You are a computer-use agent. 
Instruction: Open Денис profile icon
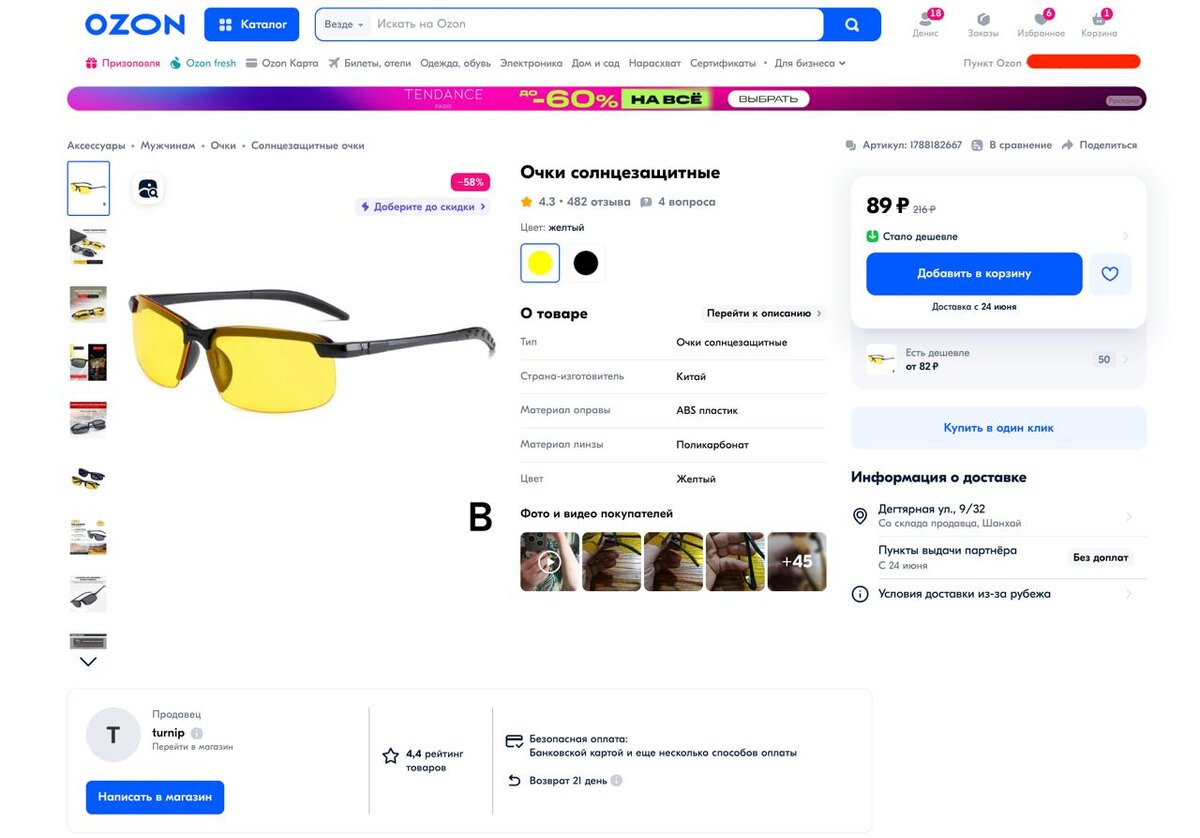click(x=926, y=19)
